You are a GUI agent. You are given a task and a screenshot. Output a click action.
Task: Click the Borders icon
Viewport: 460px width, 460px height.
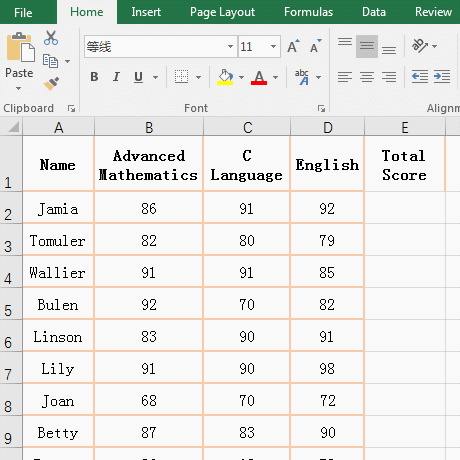click(x=182, y=77)
